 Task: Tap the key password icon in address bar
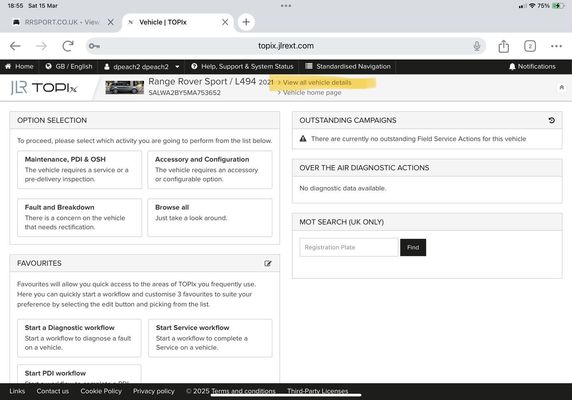[x=94, y=46]
